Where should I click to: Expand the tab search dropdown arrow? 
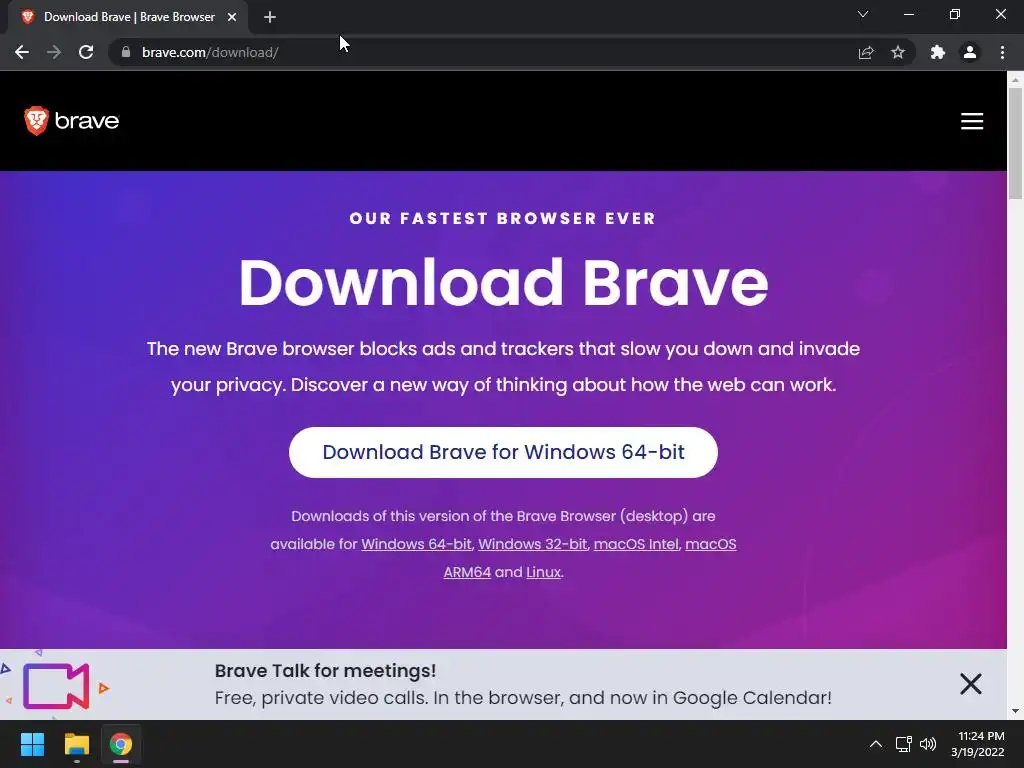(x=863, y=14)
